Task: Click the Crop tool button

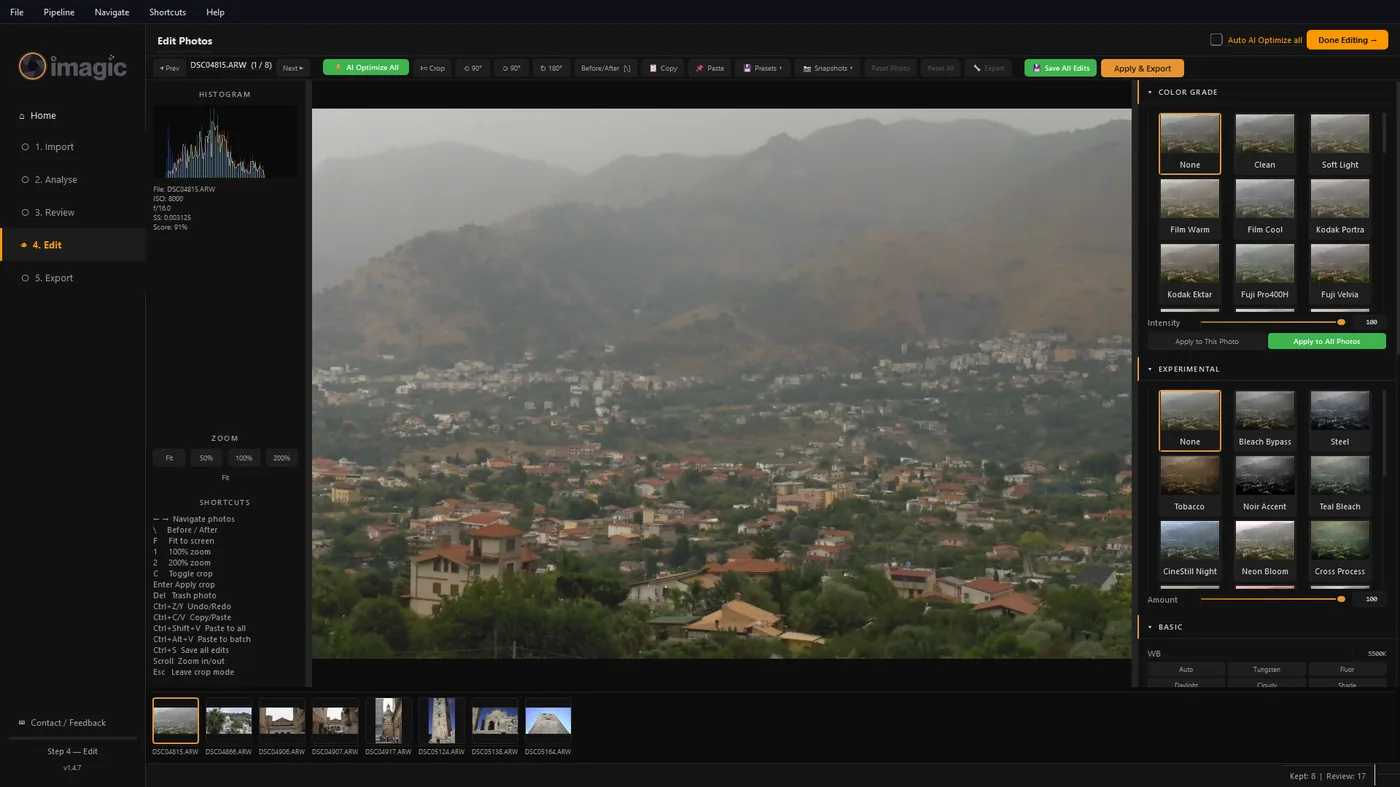Action: [x=432, y=68]
